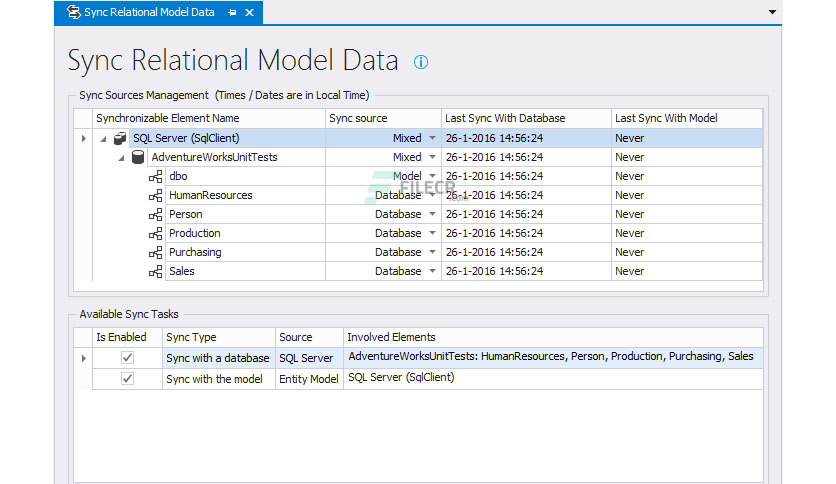
Task: Click the row indicator arrow beside SQL Server
Action: point(83,139)
